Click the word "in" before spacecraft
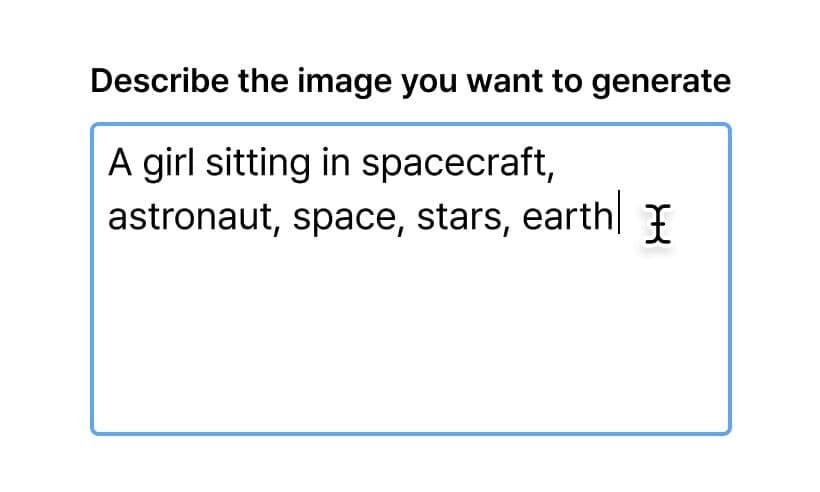The height and width of the screenshot is (492, 820). tap(335, 162)
